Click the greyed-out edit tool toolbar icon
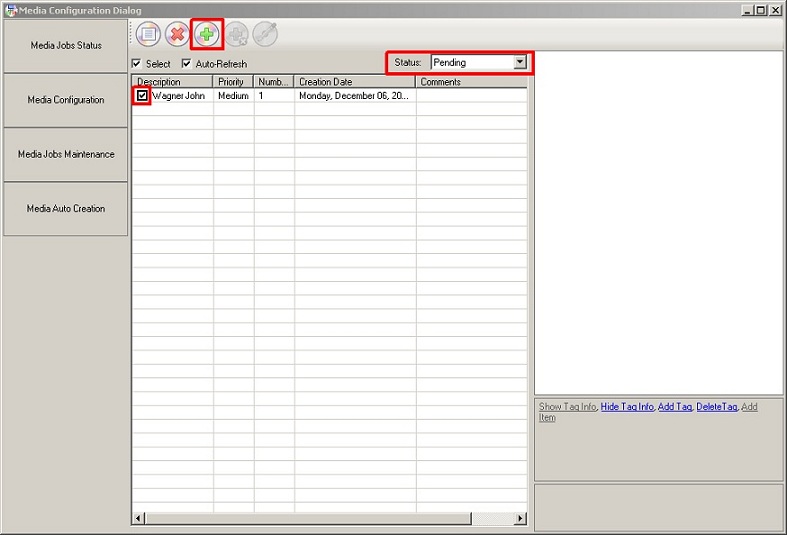Viewport: 787px width, 535px height. point(266,34)
